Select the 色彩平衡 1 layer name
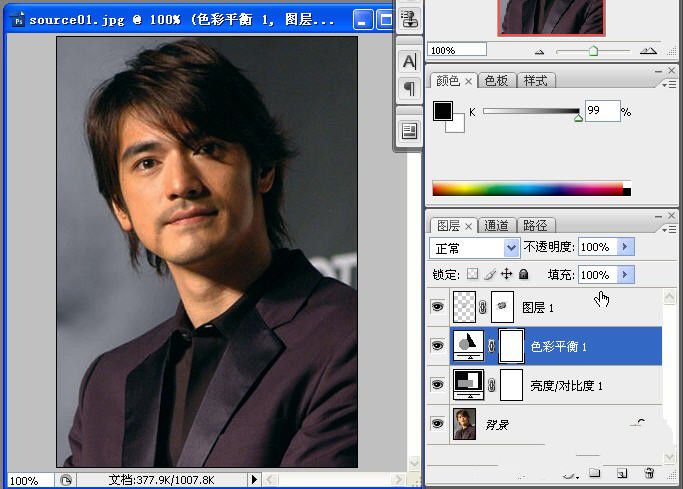Viewport: 683px width, 489px height. [x=558, y=346]
